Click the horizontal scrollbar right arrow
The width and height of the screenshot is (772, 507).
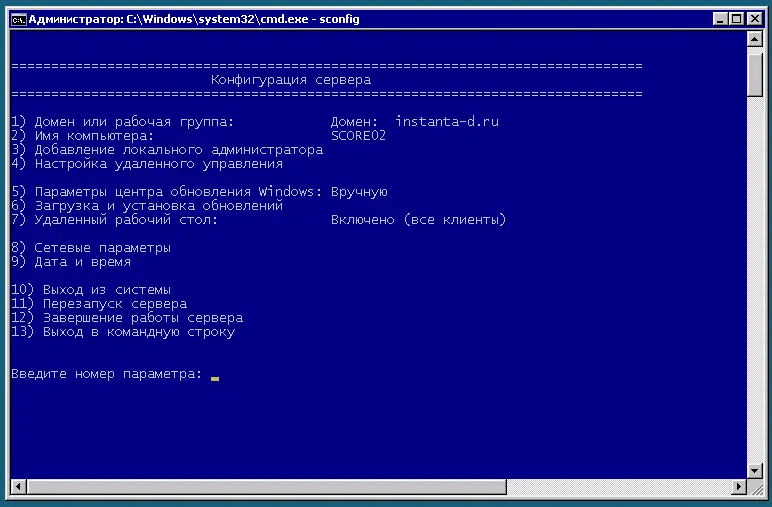(x=738, y=487)
